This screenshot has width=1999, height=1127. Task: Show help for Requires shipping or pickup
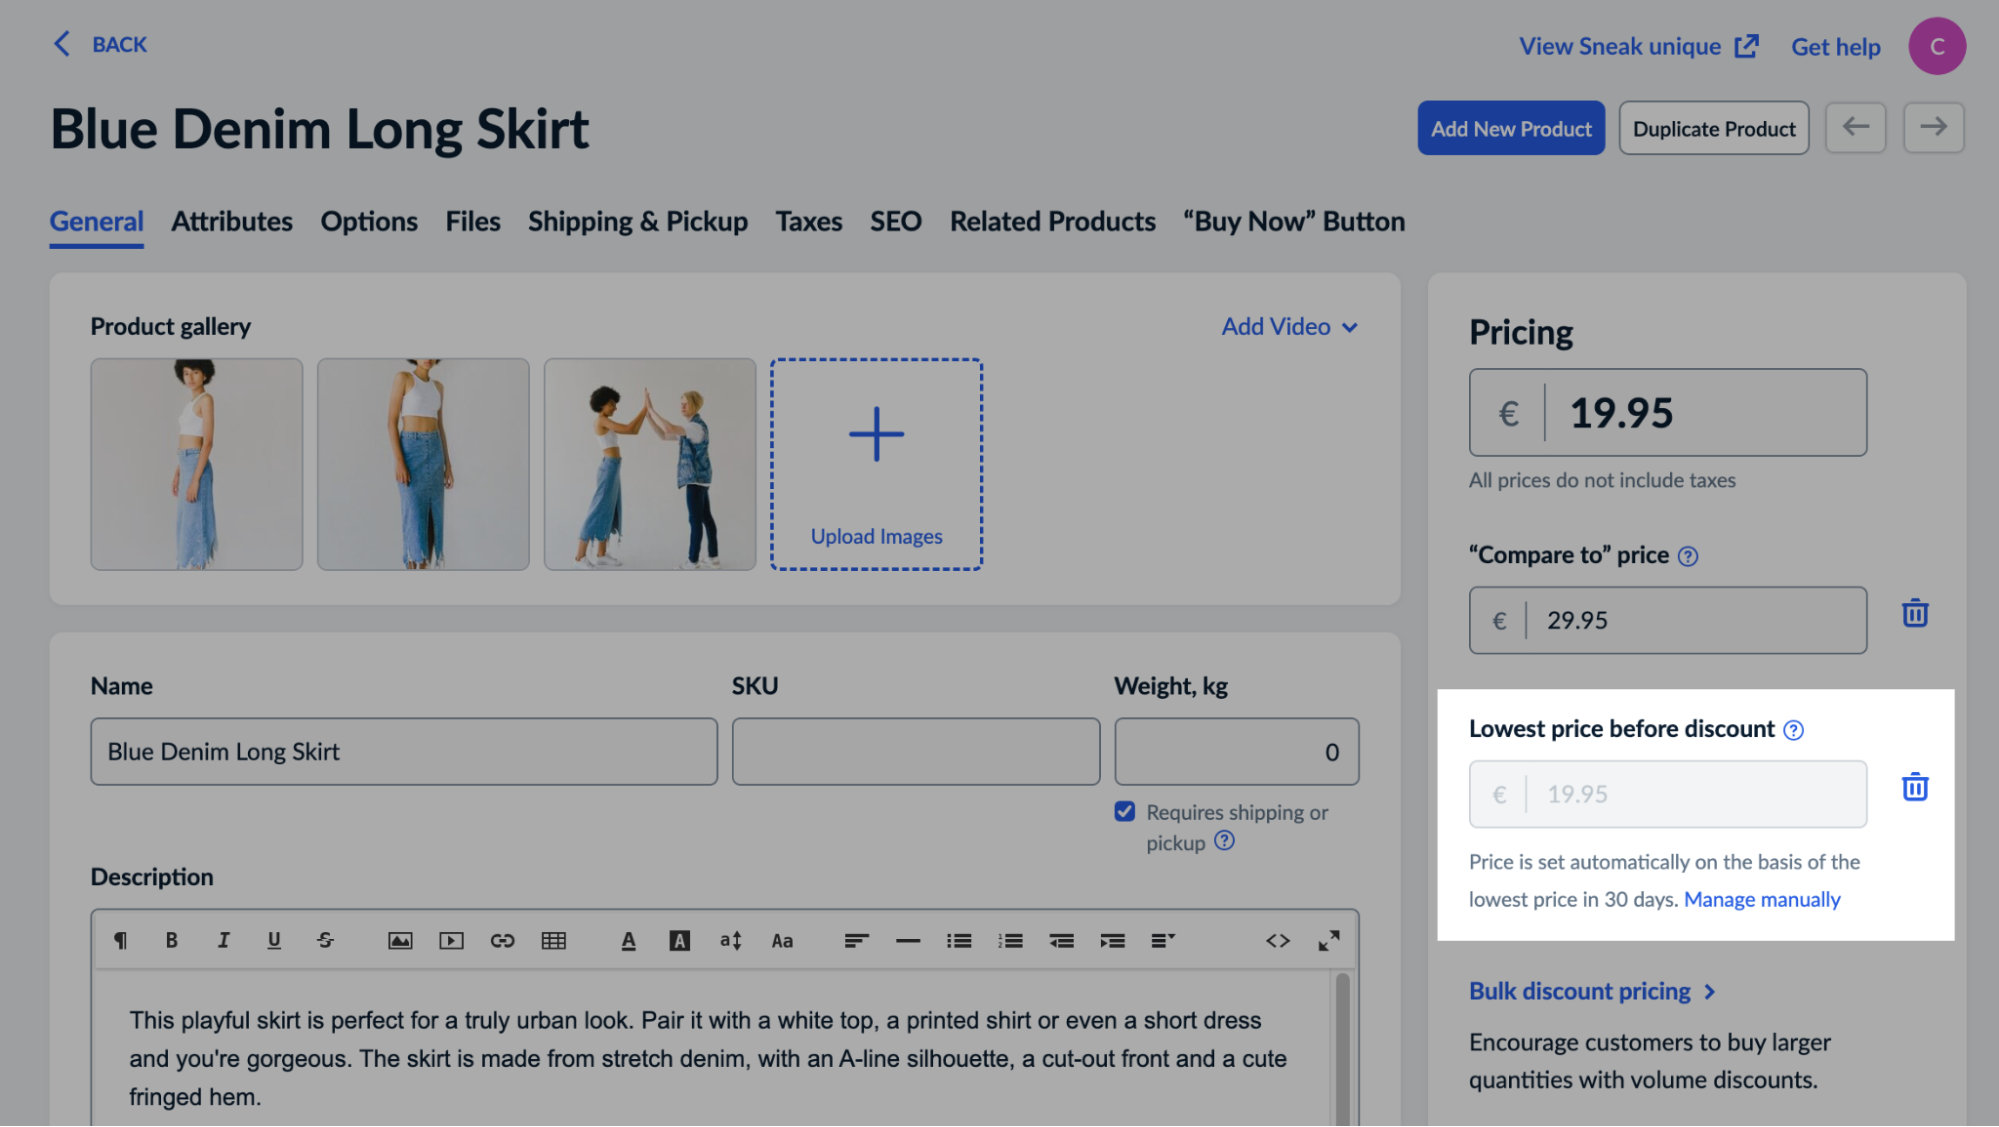[1224, 841]
